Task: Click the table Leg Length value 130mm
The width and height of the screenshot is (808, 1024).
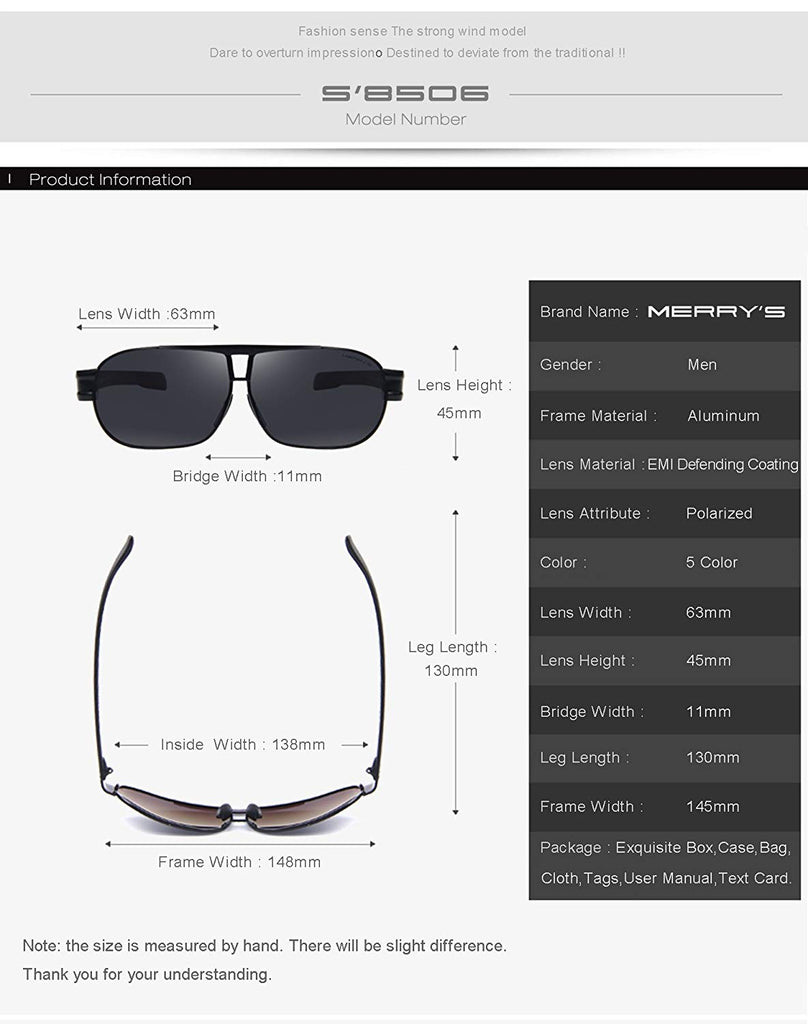Action: [713, 758]
